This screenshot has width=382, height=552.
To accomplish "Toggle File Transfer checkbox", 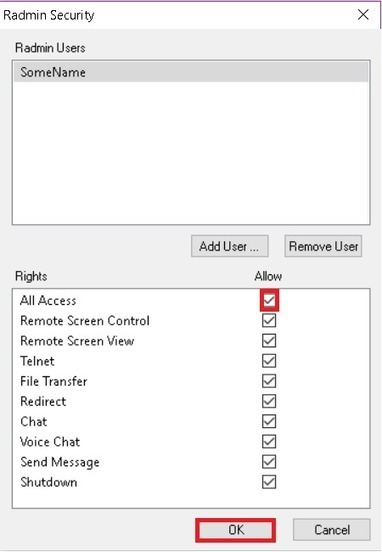I will 269,381.
